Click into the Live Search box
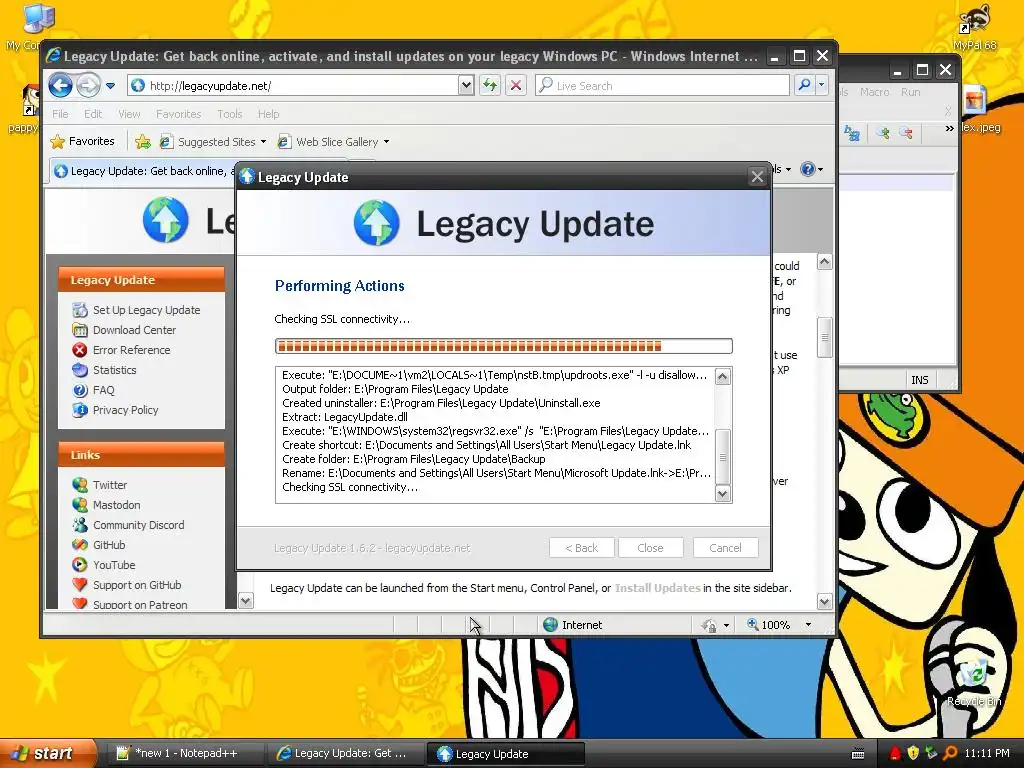This screenshot has height=768, width=1024. [x=662, y=86]
